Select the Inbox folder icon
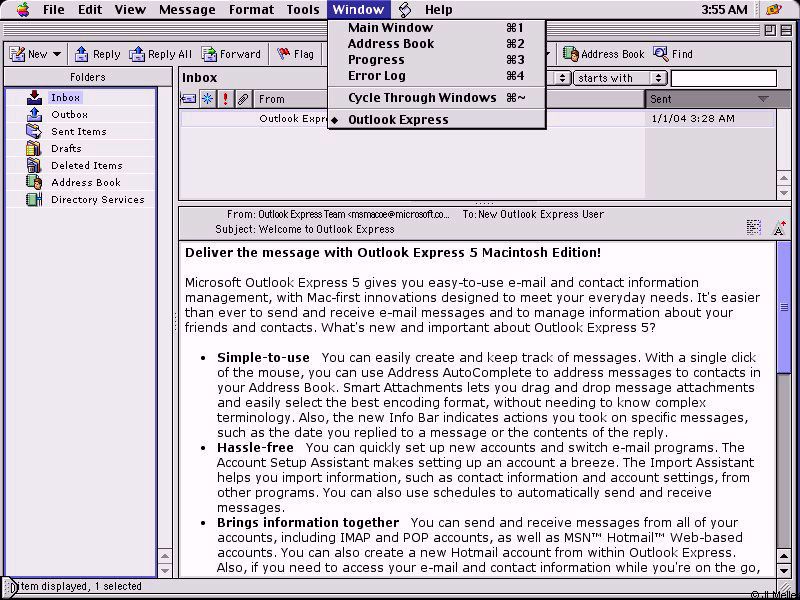 pos(34,97)
